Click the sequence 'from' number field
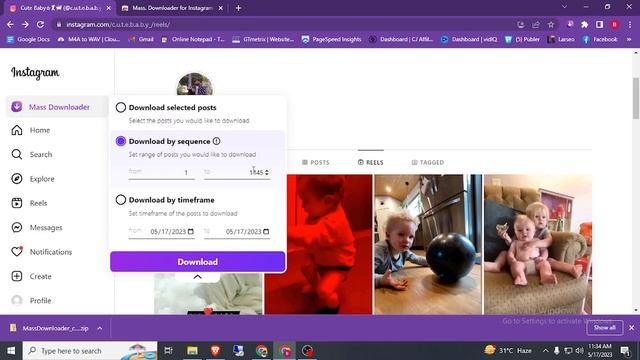This screenshot has width=640, height=360. [162, 173]
